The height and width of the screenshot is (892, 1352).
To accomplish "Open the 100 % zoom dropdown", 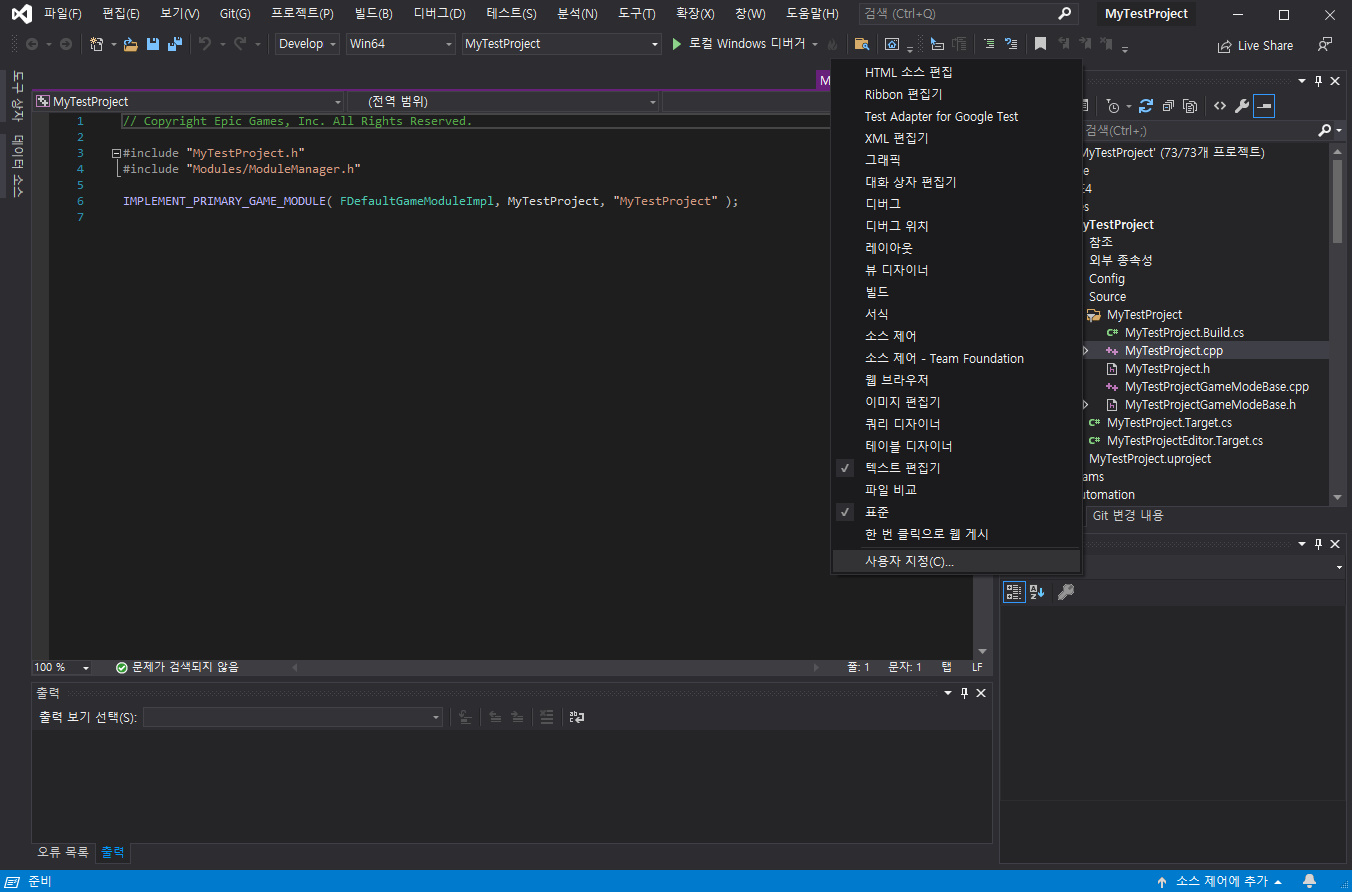I will pyautogui.click(x=61, y=667).
